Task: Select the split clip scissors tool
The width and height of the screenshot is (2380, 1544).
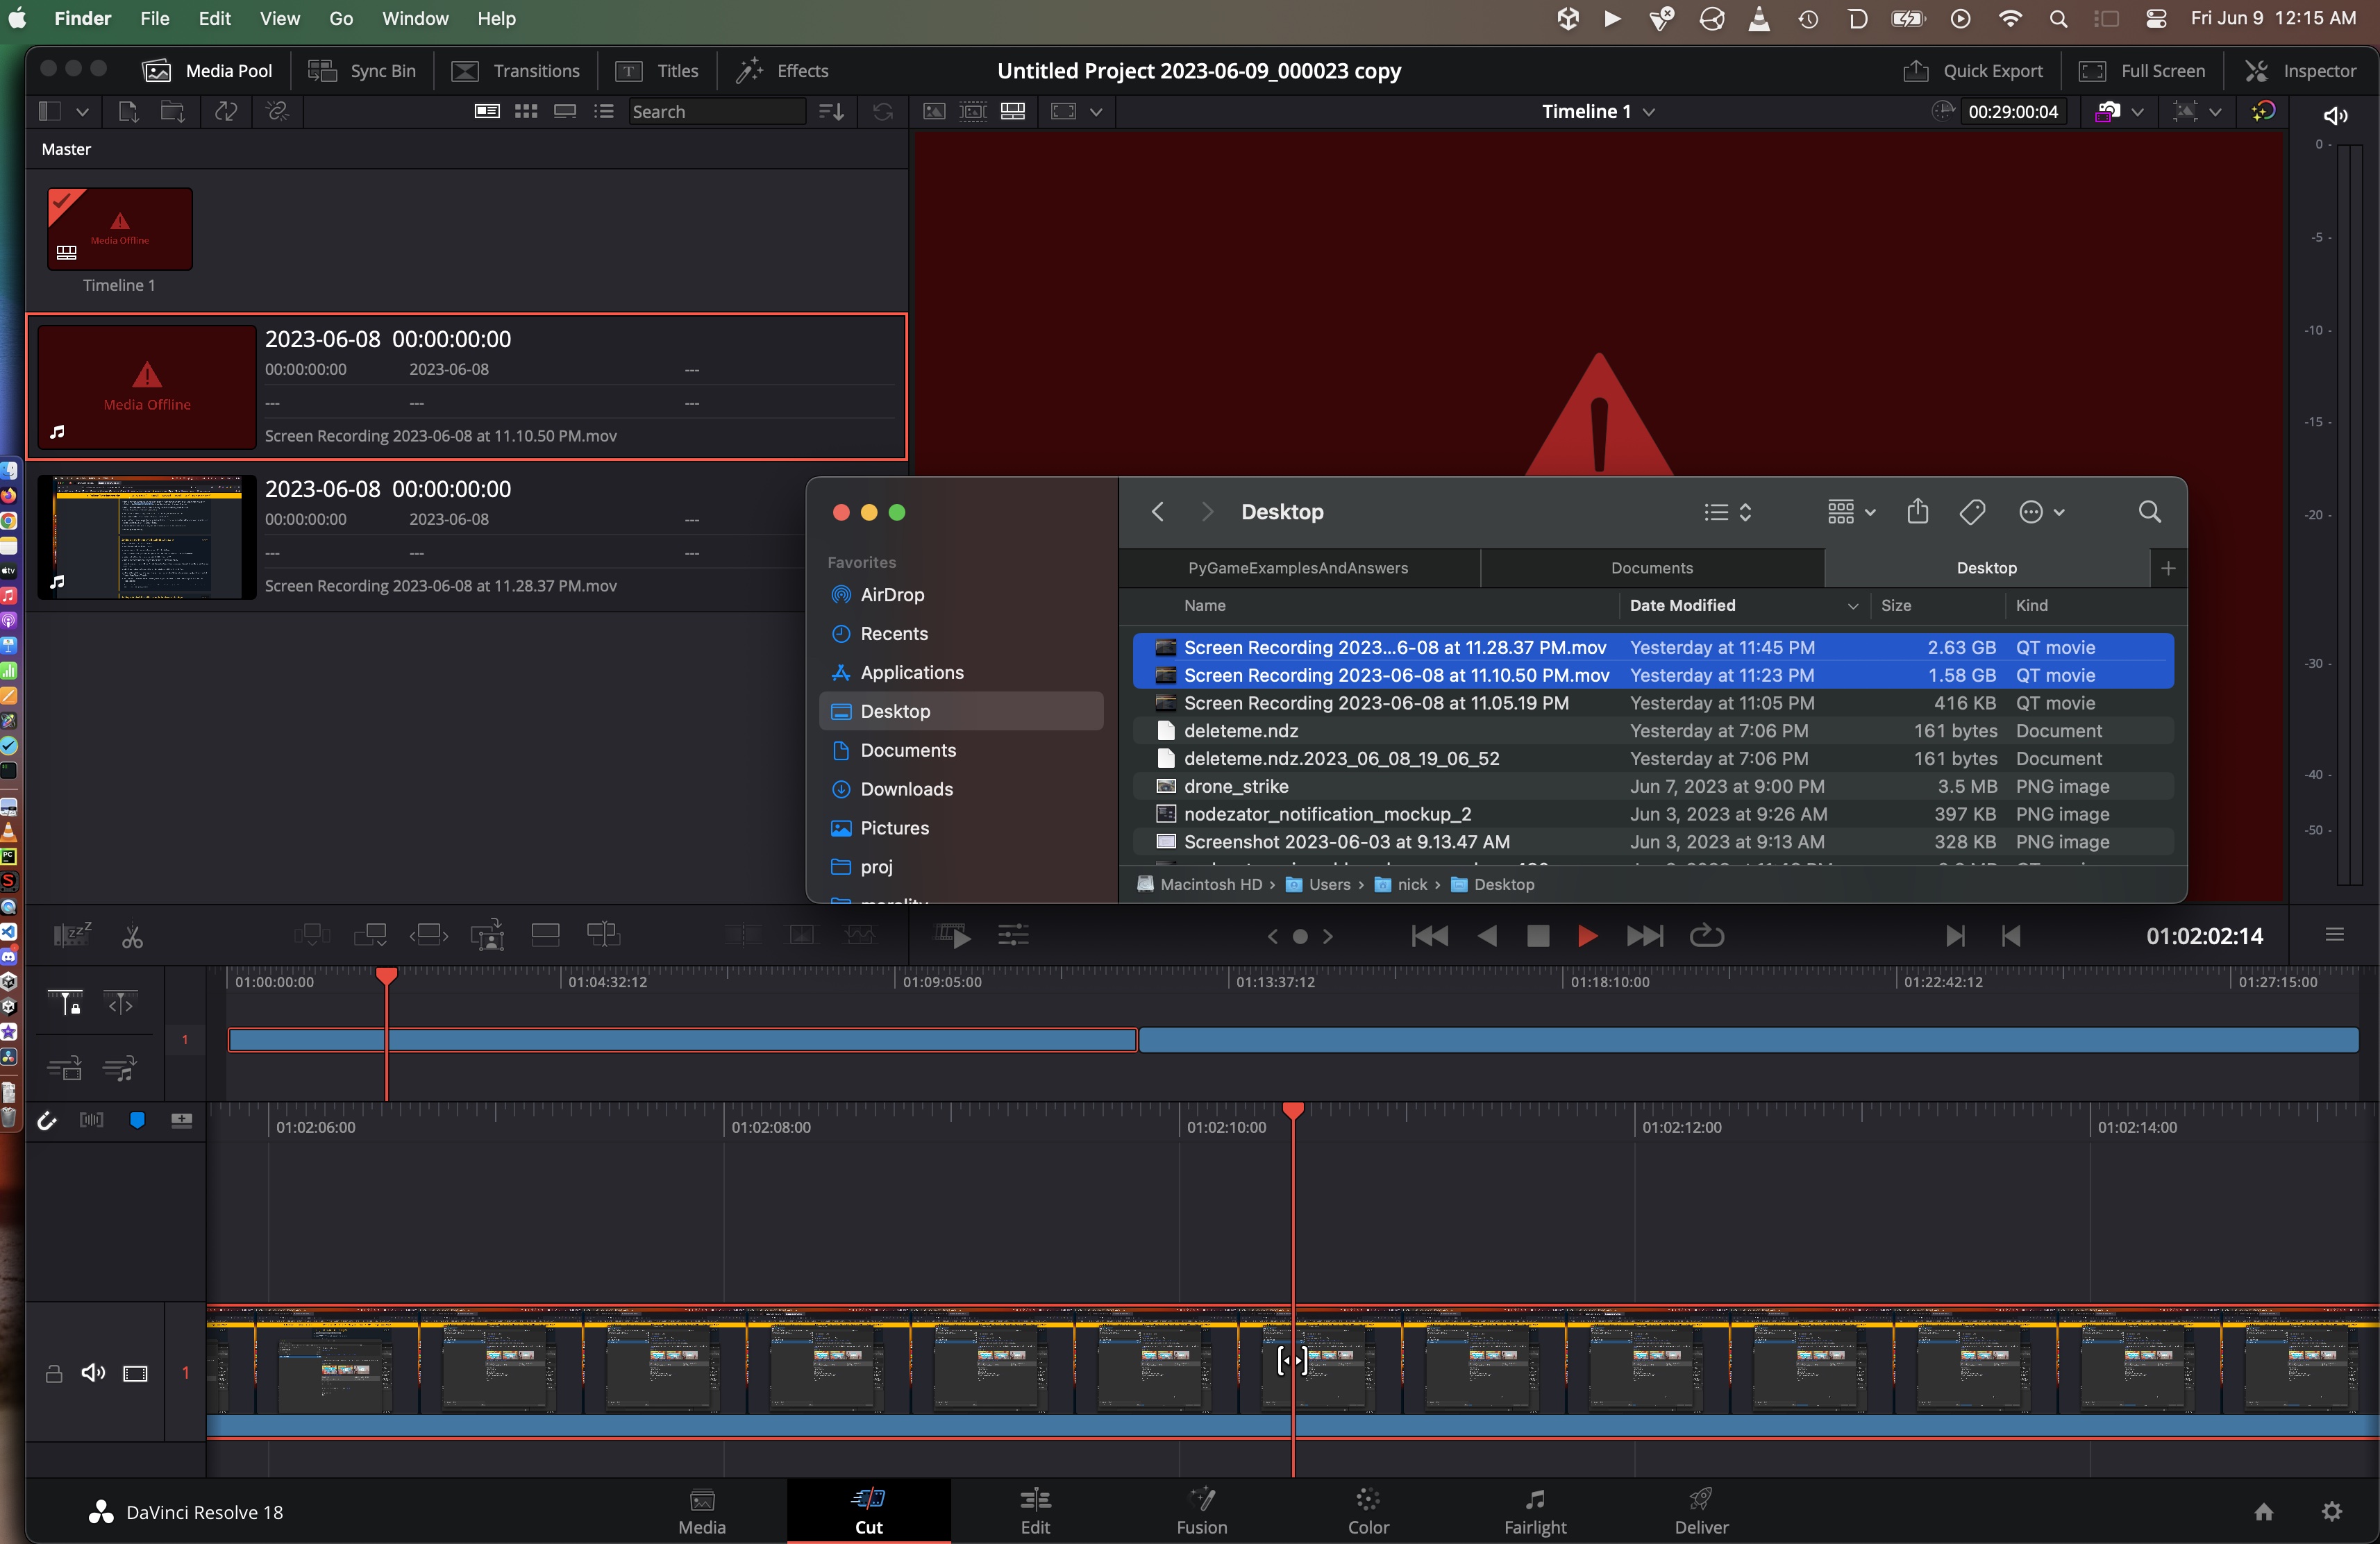Action: 132,936
